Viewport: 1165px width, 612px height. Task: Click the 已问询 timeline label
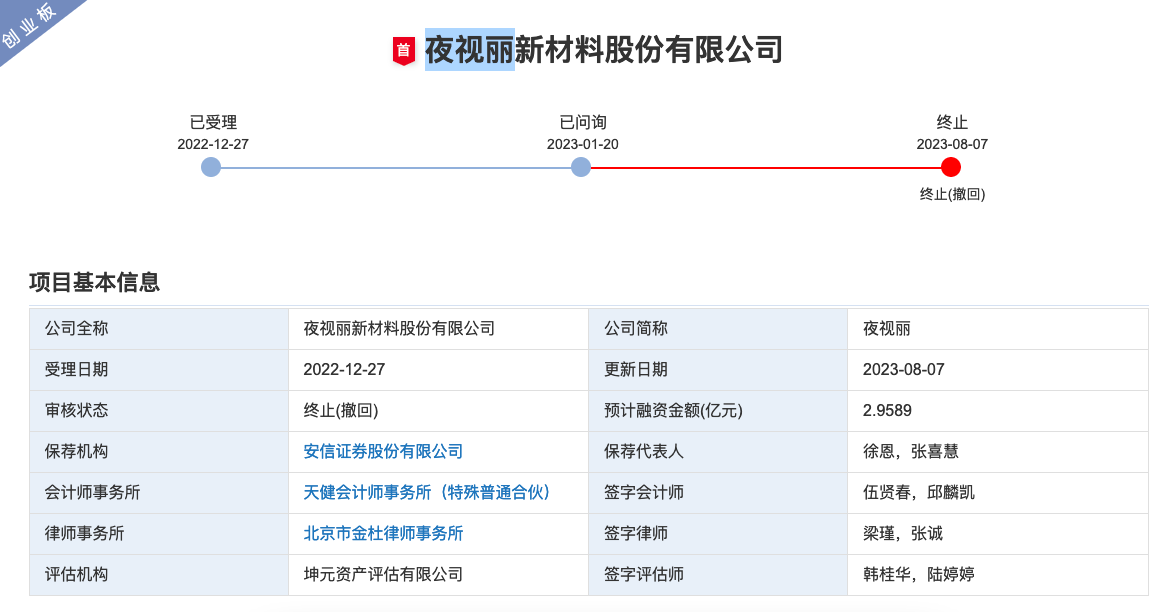pyautogui.click(x=583, y=122)
